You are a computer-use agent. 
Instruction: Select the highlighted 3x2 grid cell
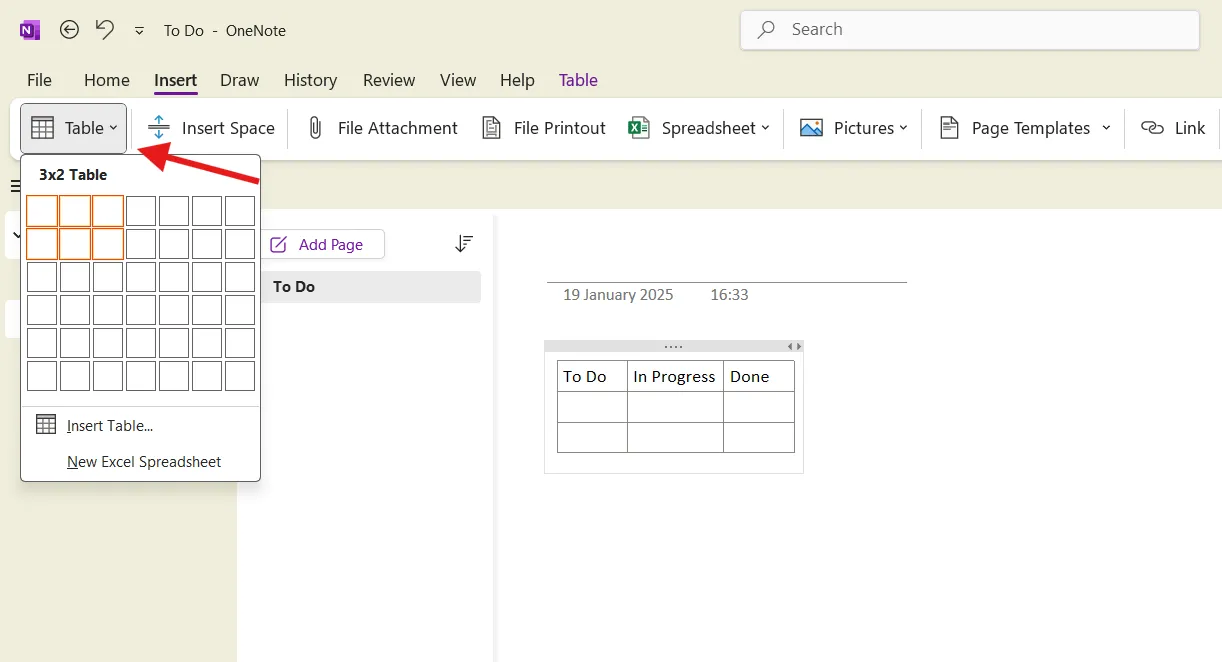[x=108, y=244]
